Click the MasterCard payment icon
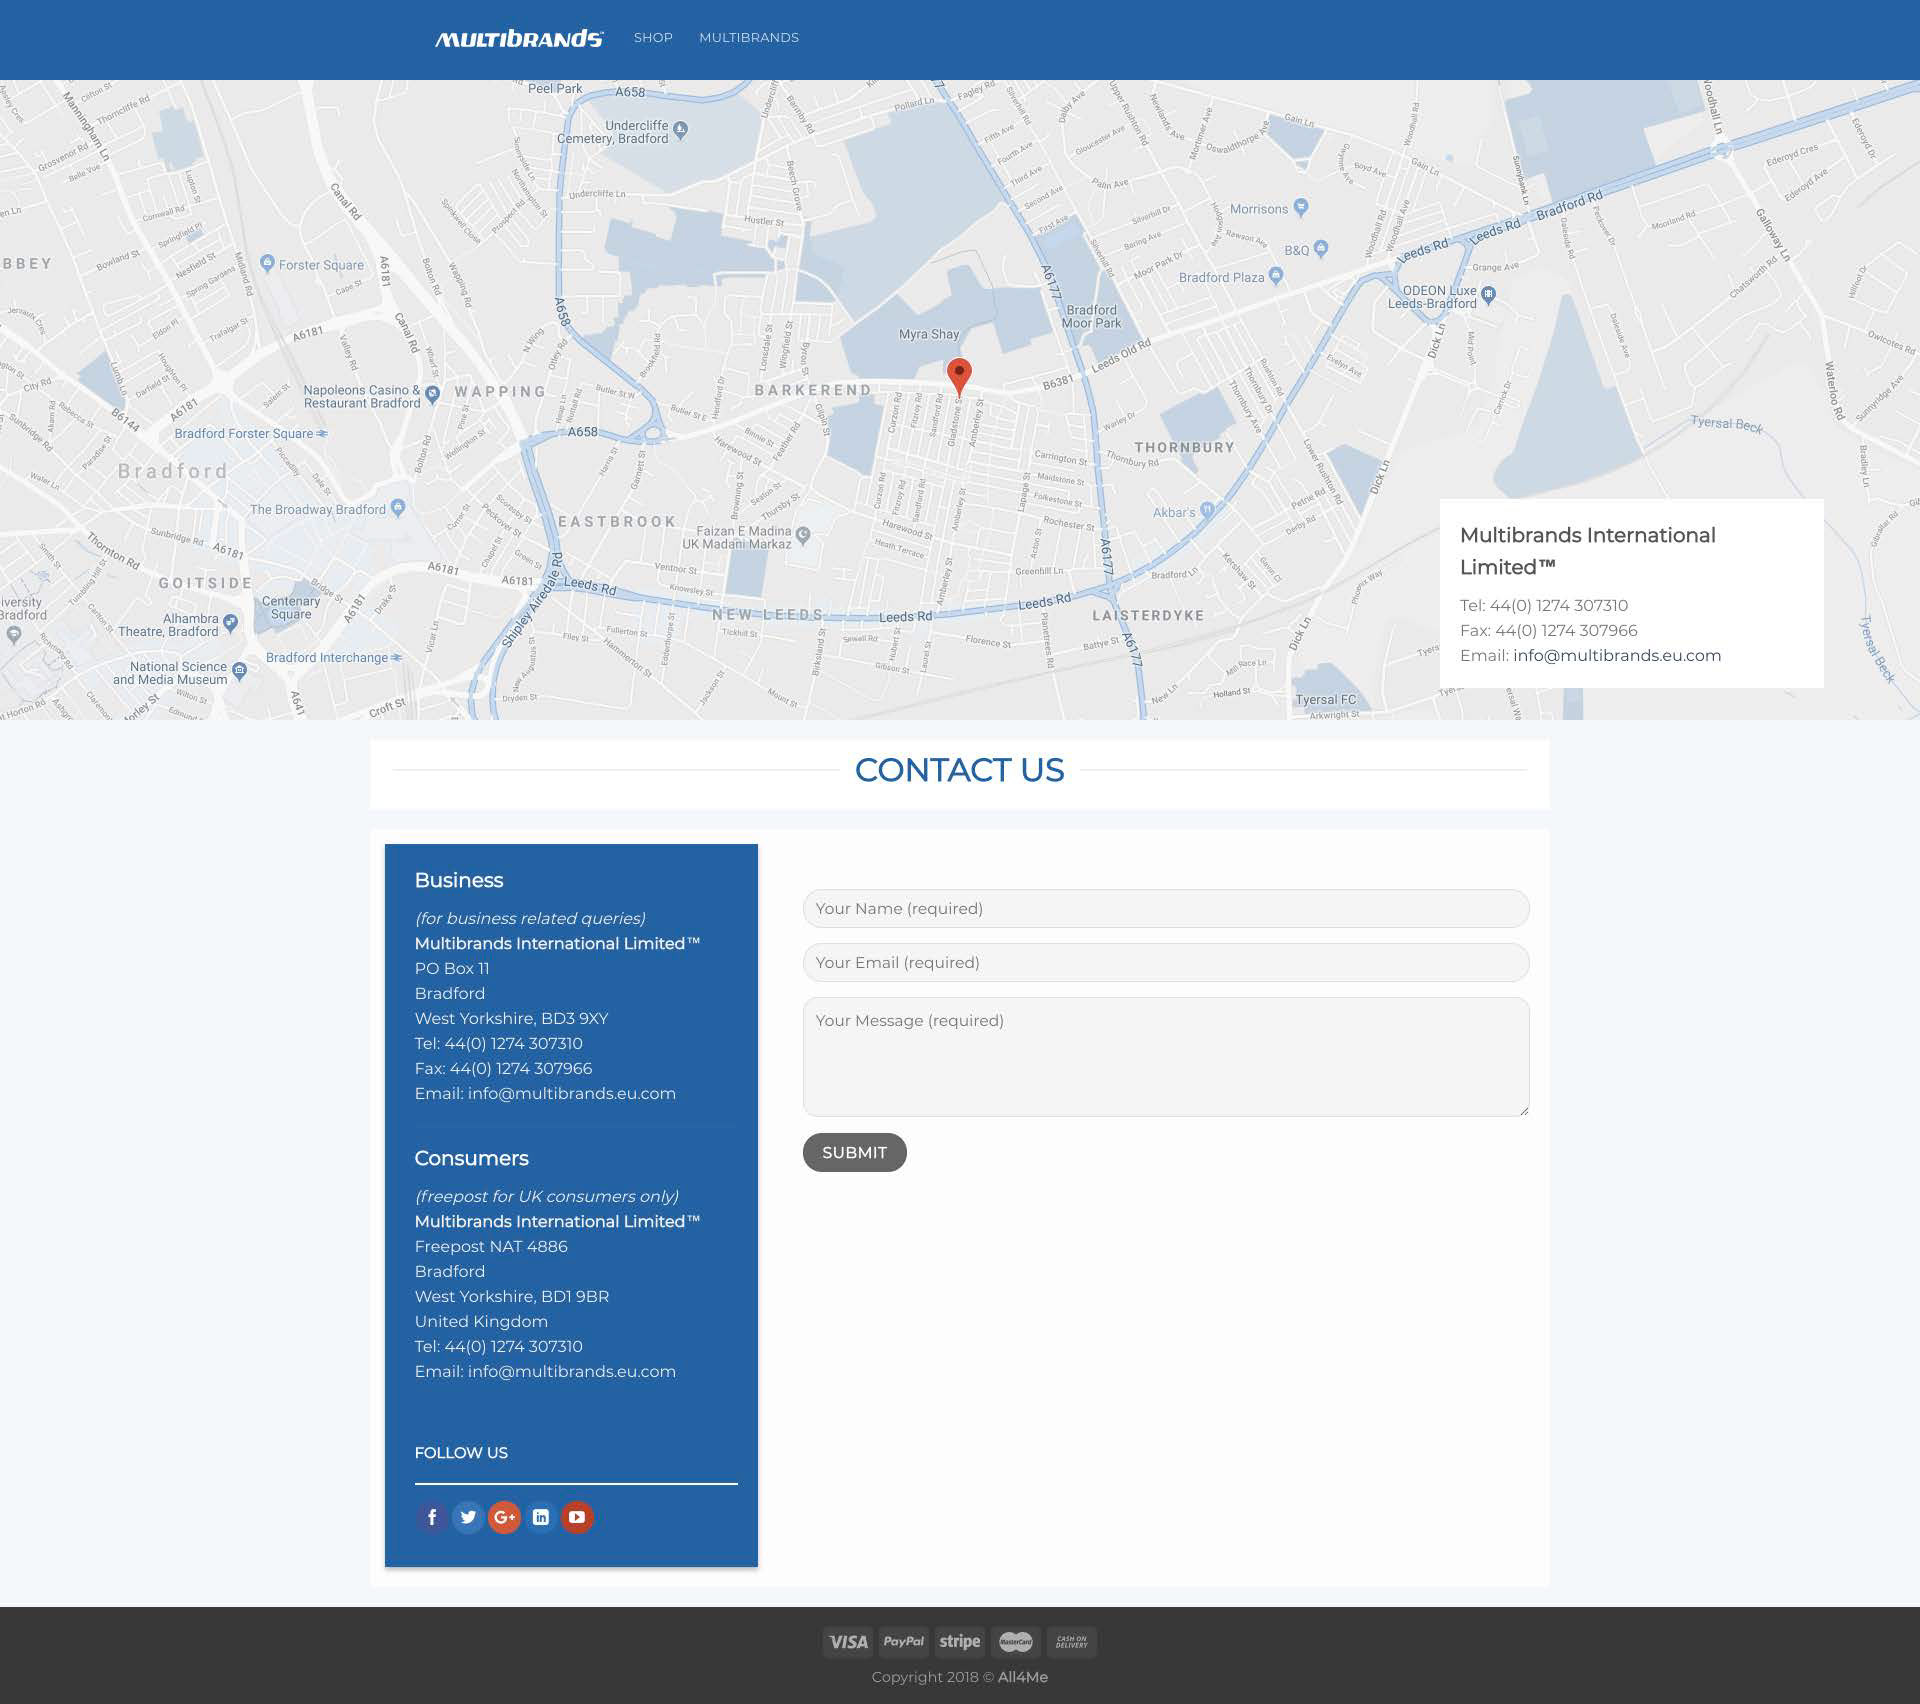Image resolution: width=1920 pixels, height=1704 pixels. 1015,1641
